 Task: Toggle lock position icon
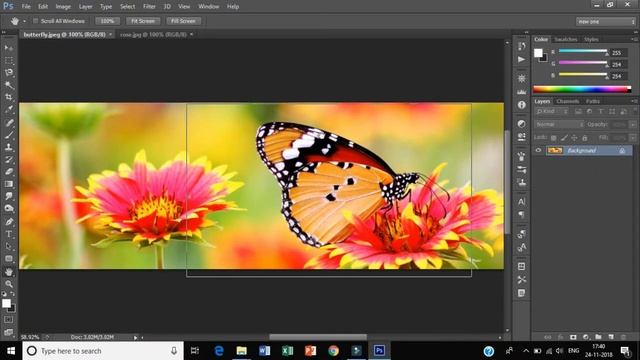pos(574,138)
